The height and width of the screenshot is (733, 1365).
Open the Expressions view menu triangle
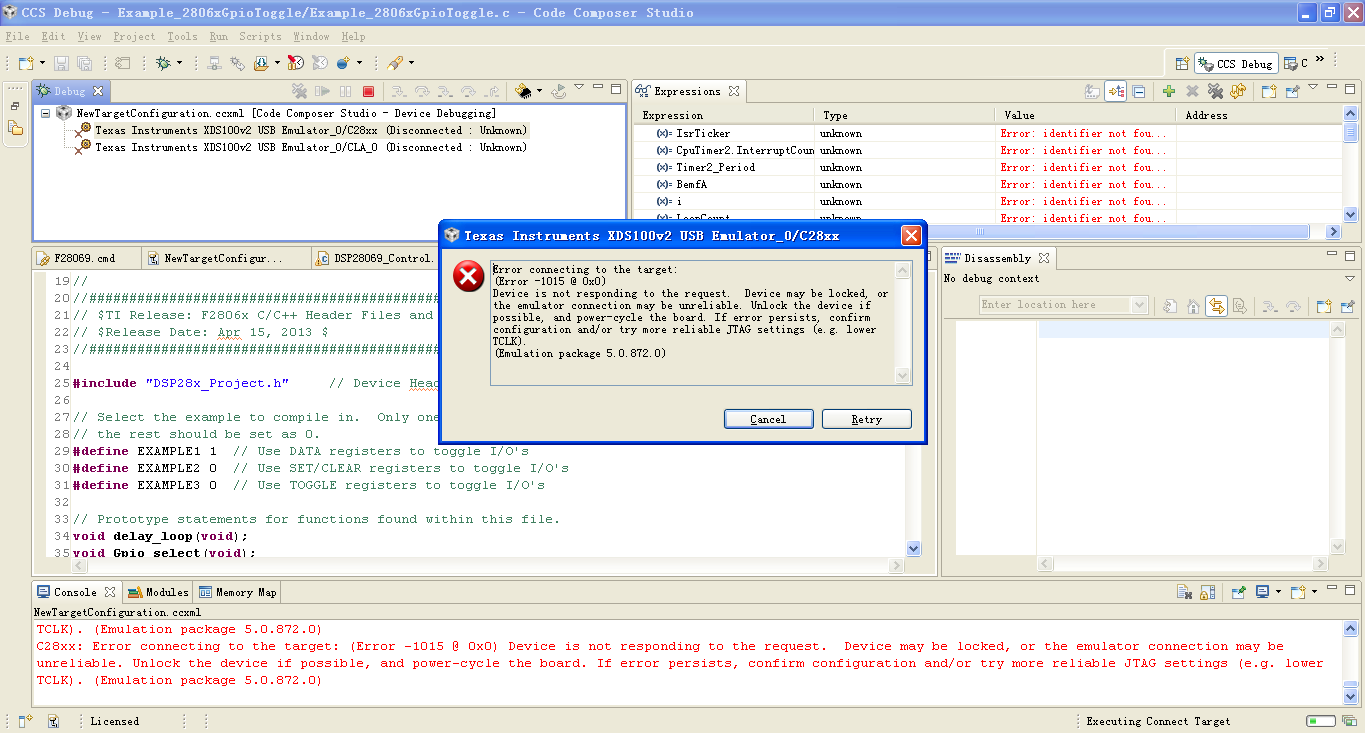pyautogui.click(x=1313, y=88)
